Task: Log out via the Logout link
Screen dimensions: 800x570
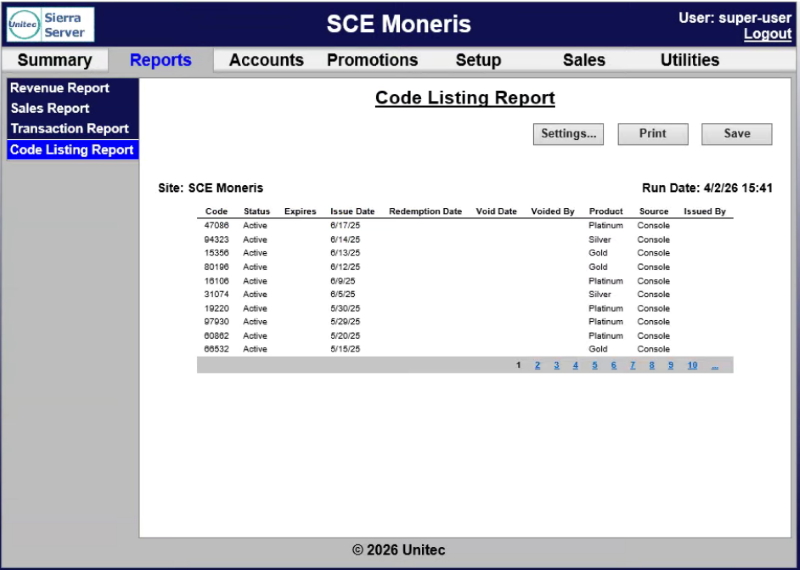Action: [x=767, y=34]
